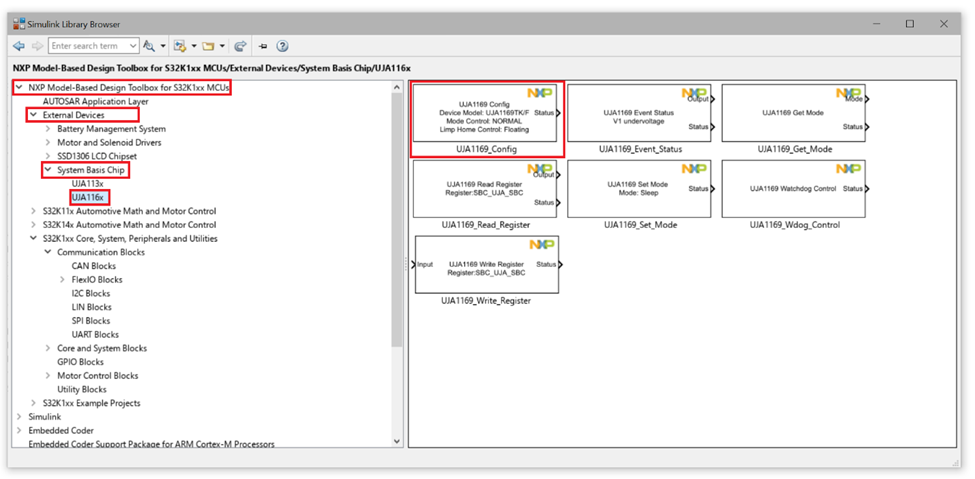
Task: Expand Core and System Blocks node
Action: click(48, 348)
